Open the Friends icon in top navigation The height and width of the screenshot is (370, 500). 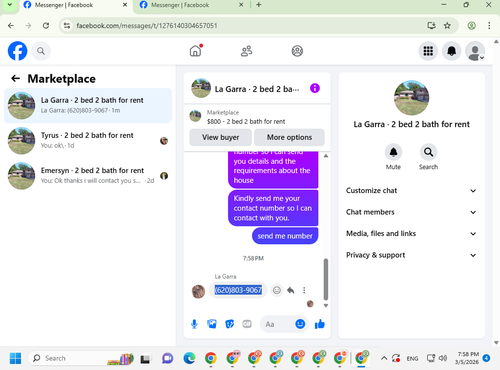(246, 51)
